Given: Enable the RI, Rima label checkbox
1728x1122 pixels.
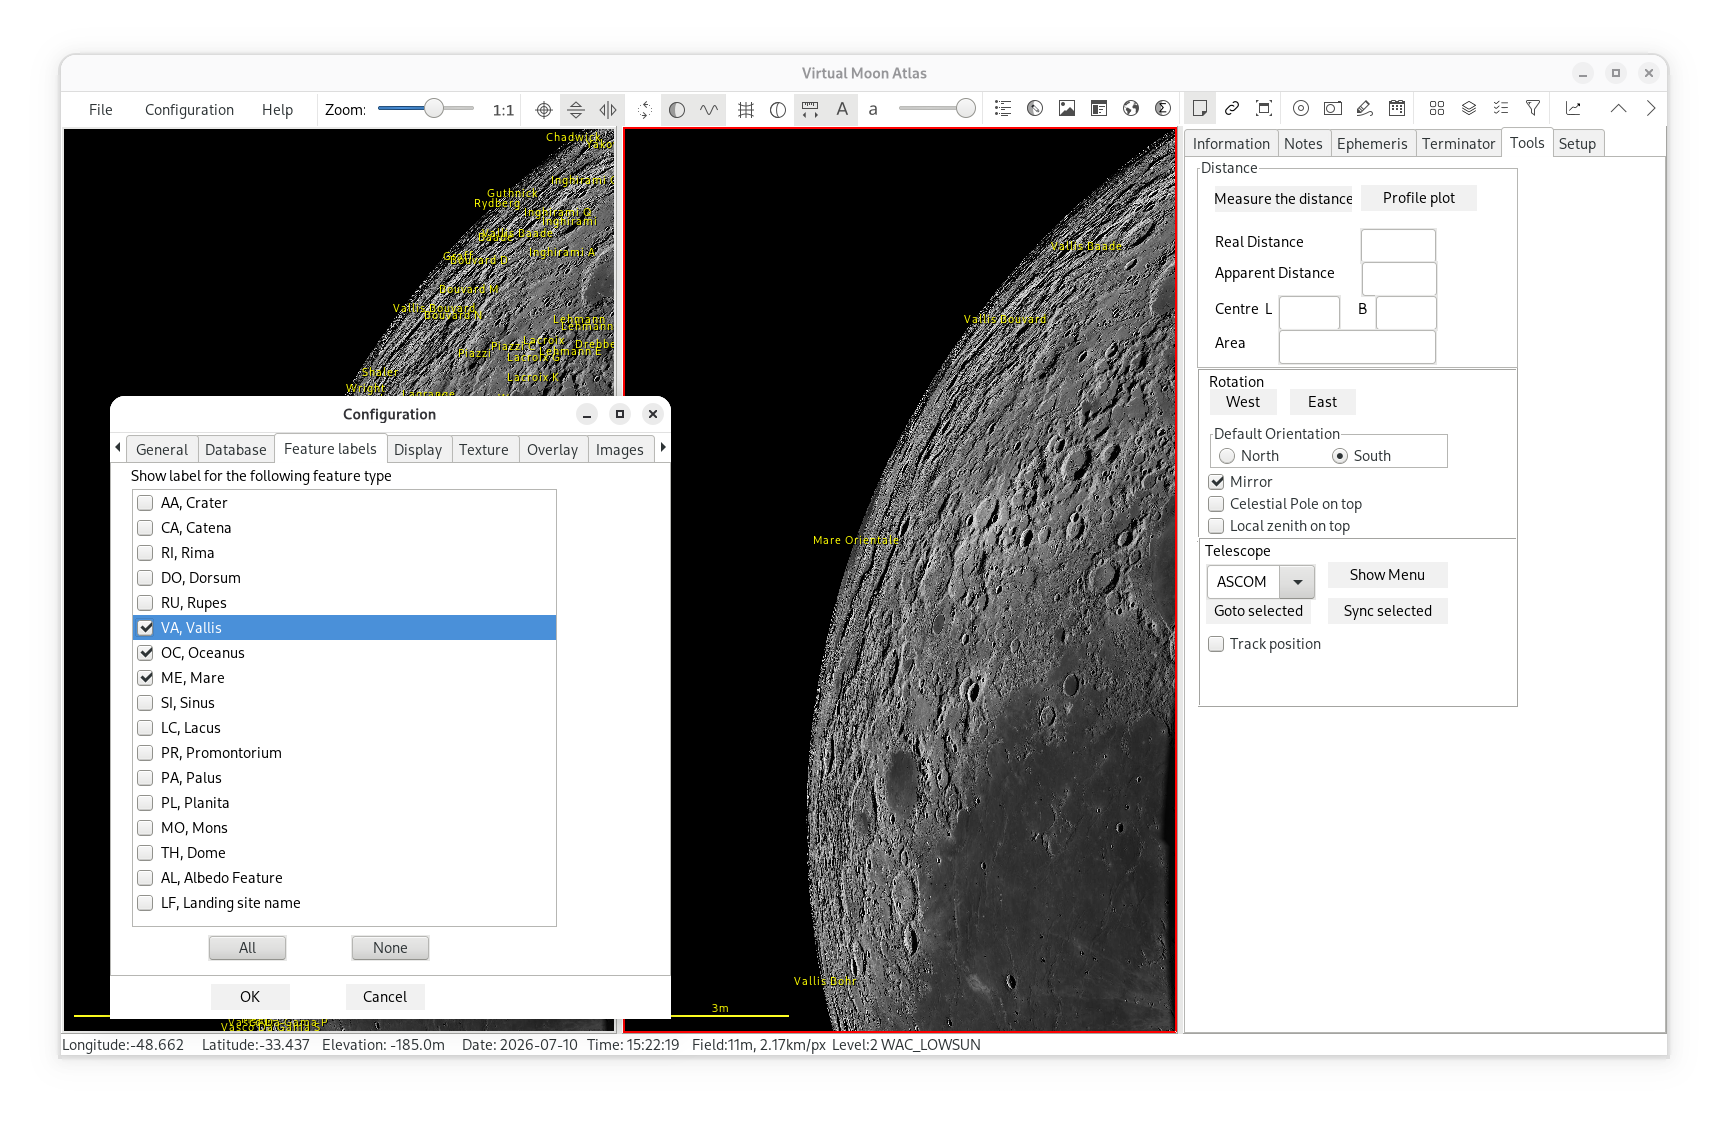Looking at the screenshot, I should [146, 553].
